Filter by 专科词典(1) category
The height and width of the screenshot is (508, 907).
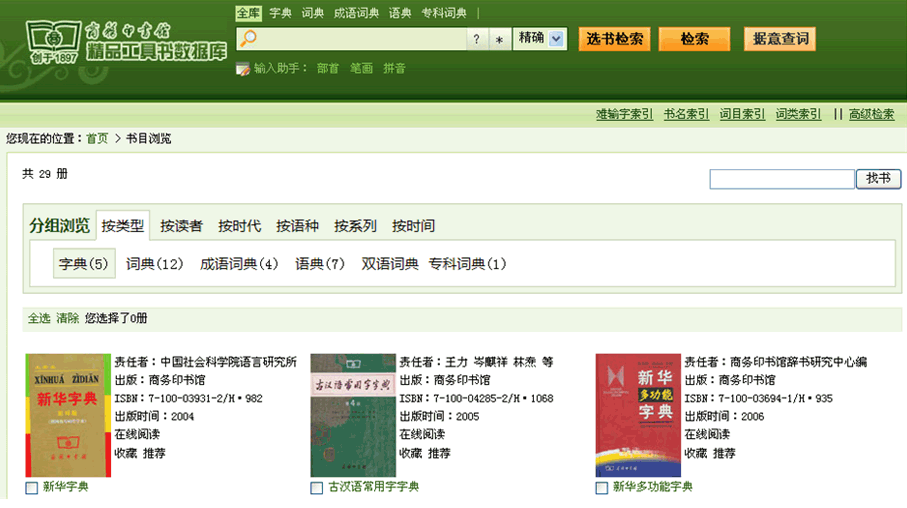467,264
